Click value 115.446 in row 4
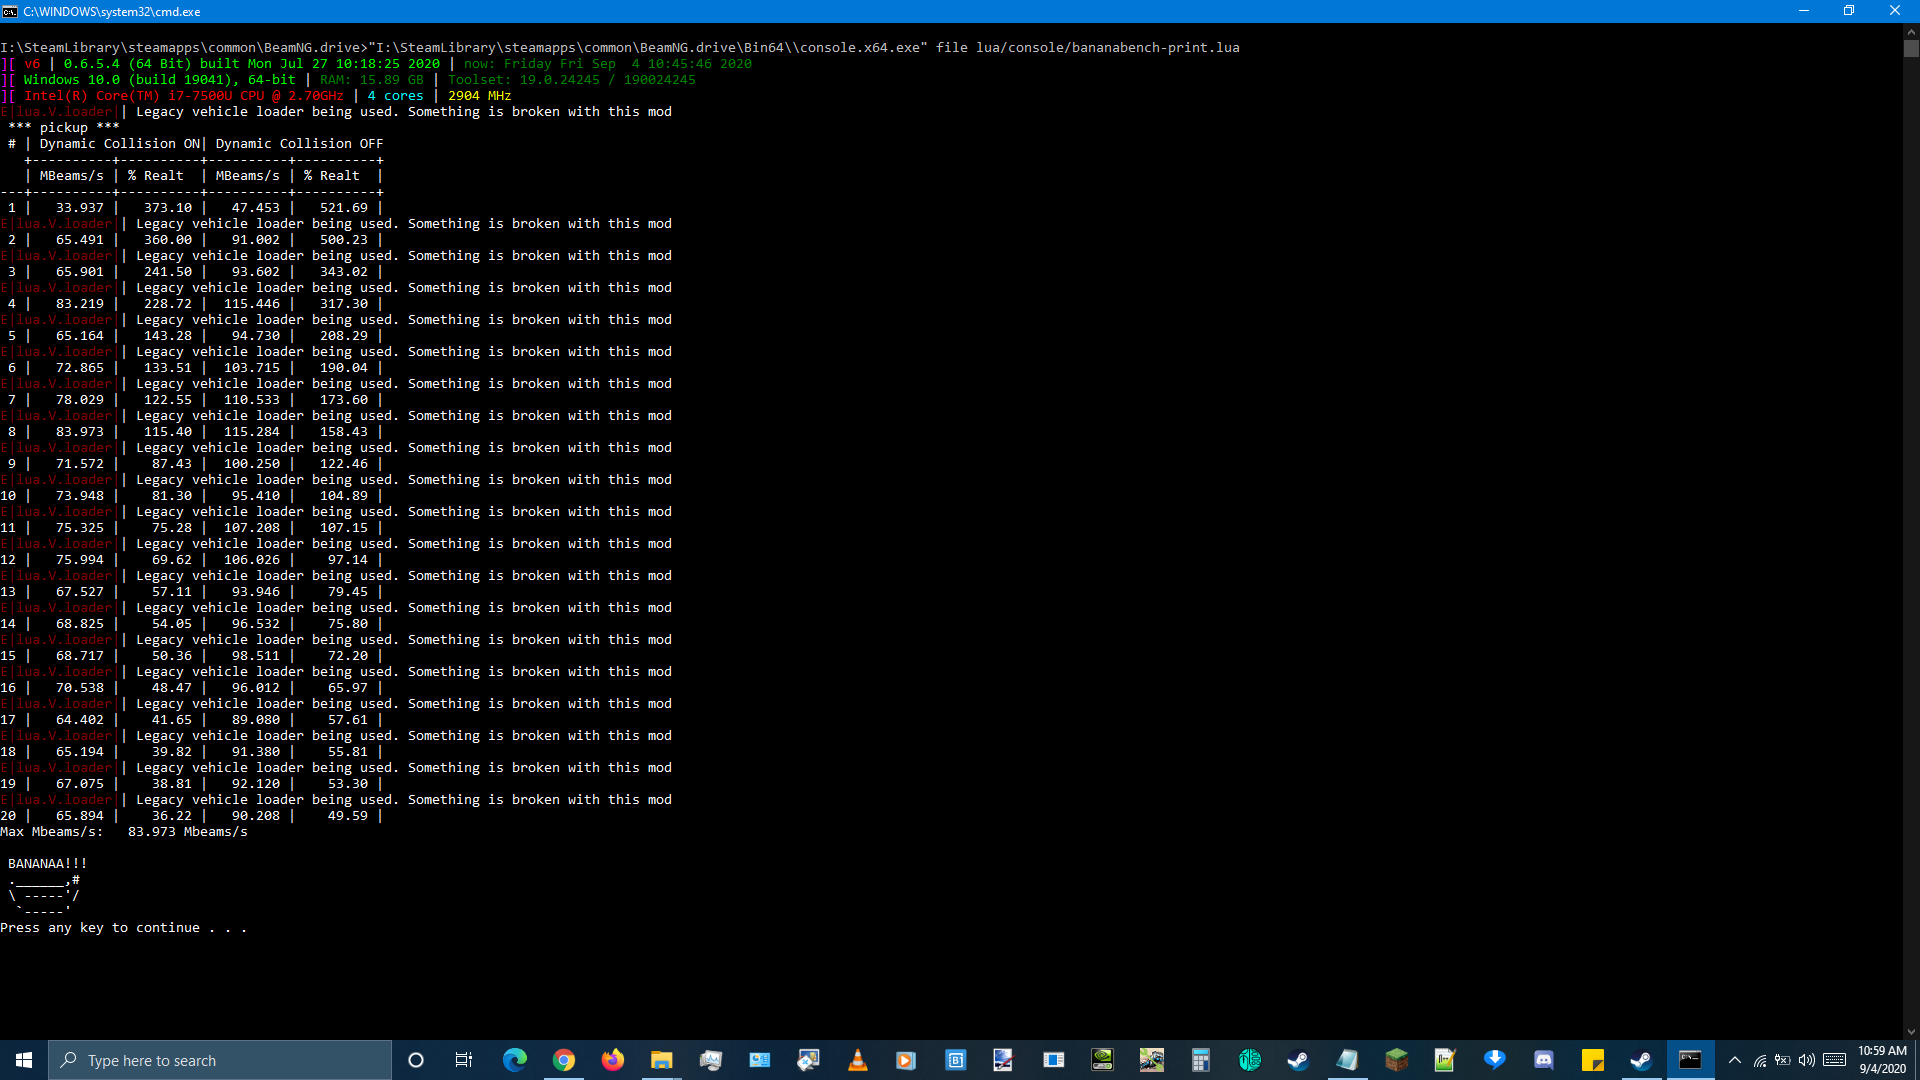 click(252, 304)
